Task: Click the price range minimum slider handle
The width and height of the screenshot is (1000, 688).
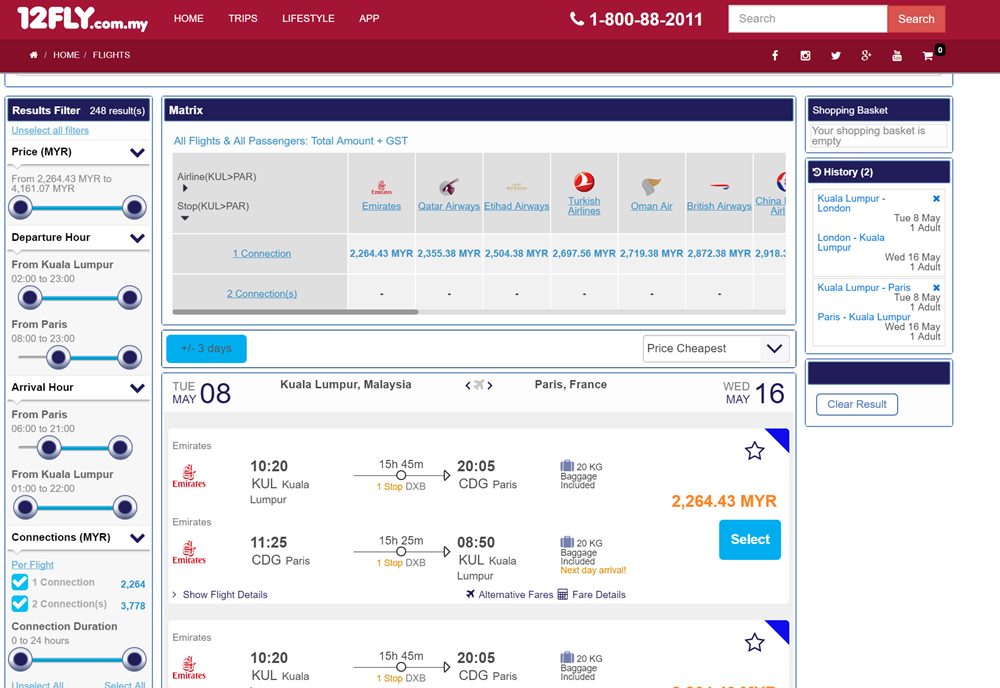Action: pyautogui.click(x=20, y=207)
